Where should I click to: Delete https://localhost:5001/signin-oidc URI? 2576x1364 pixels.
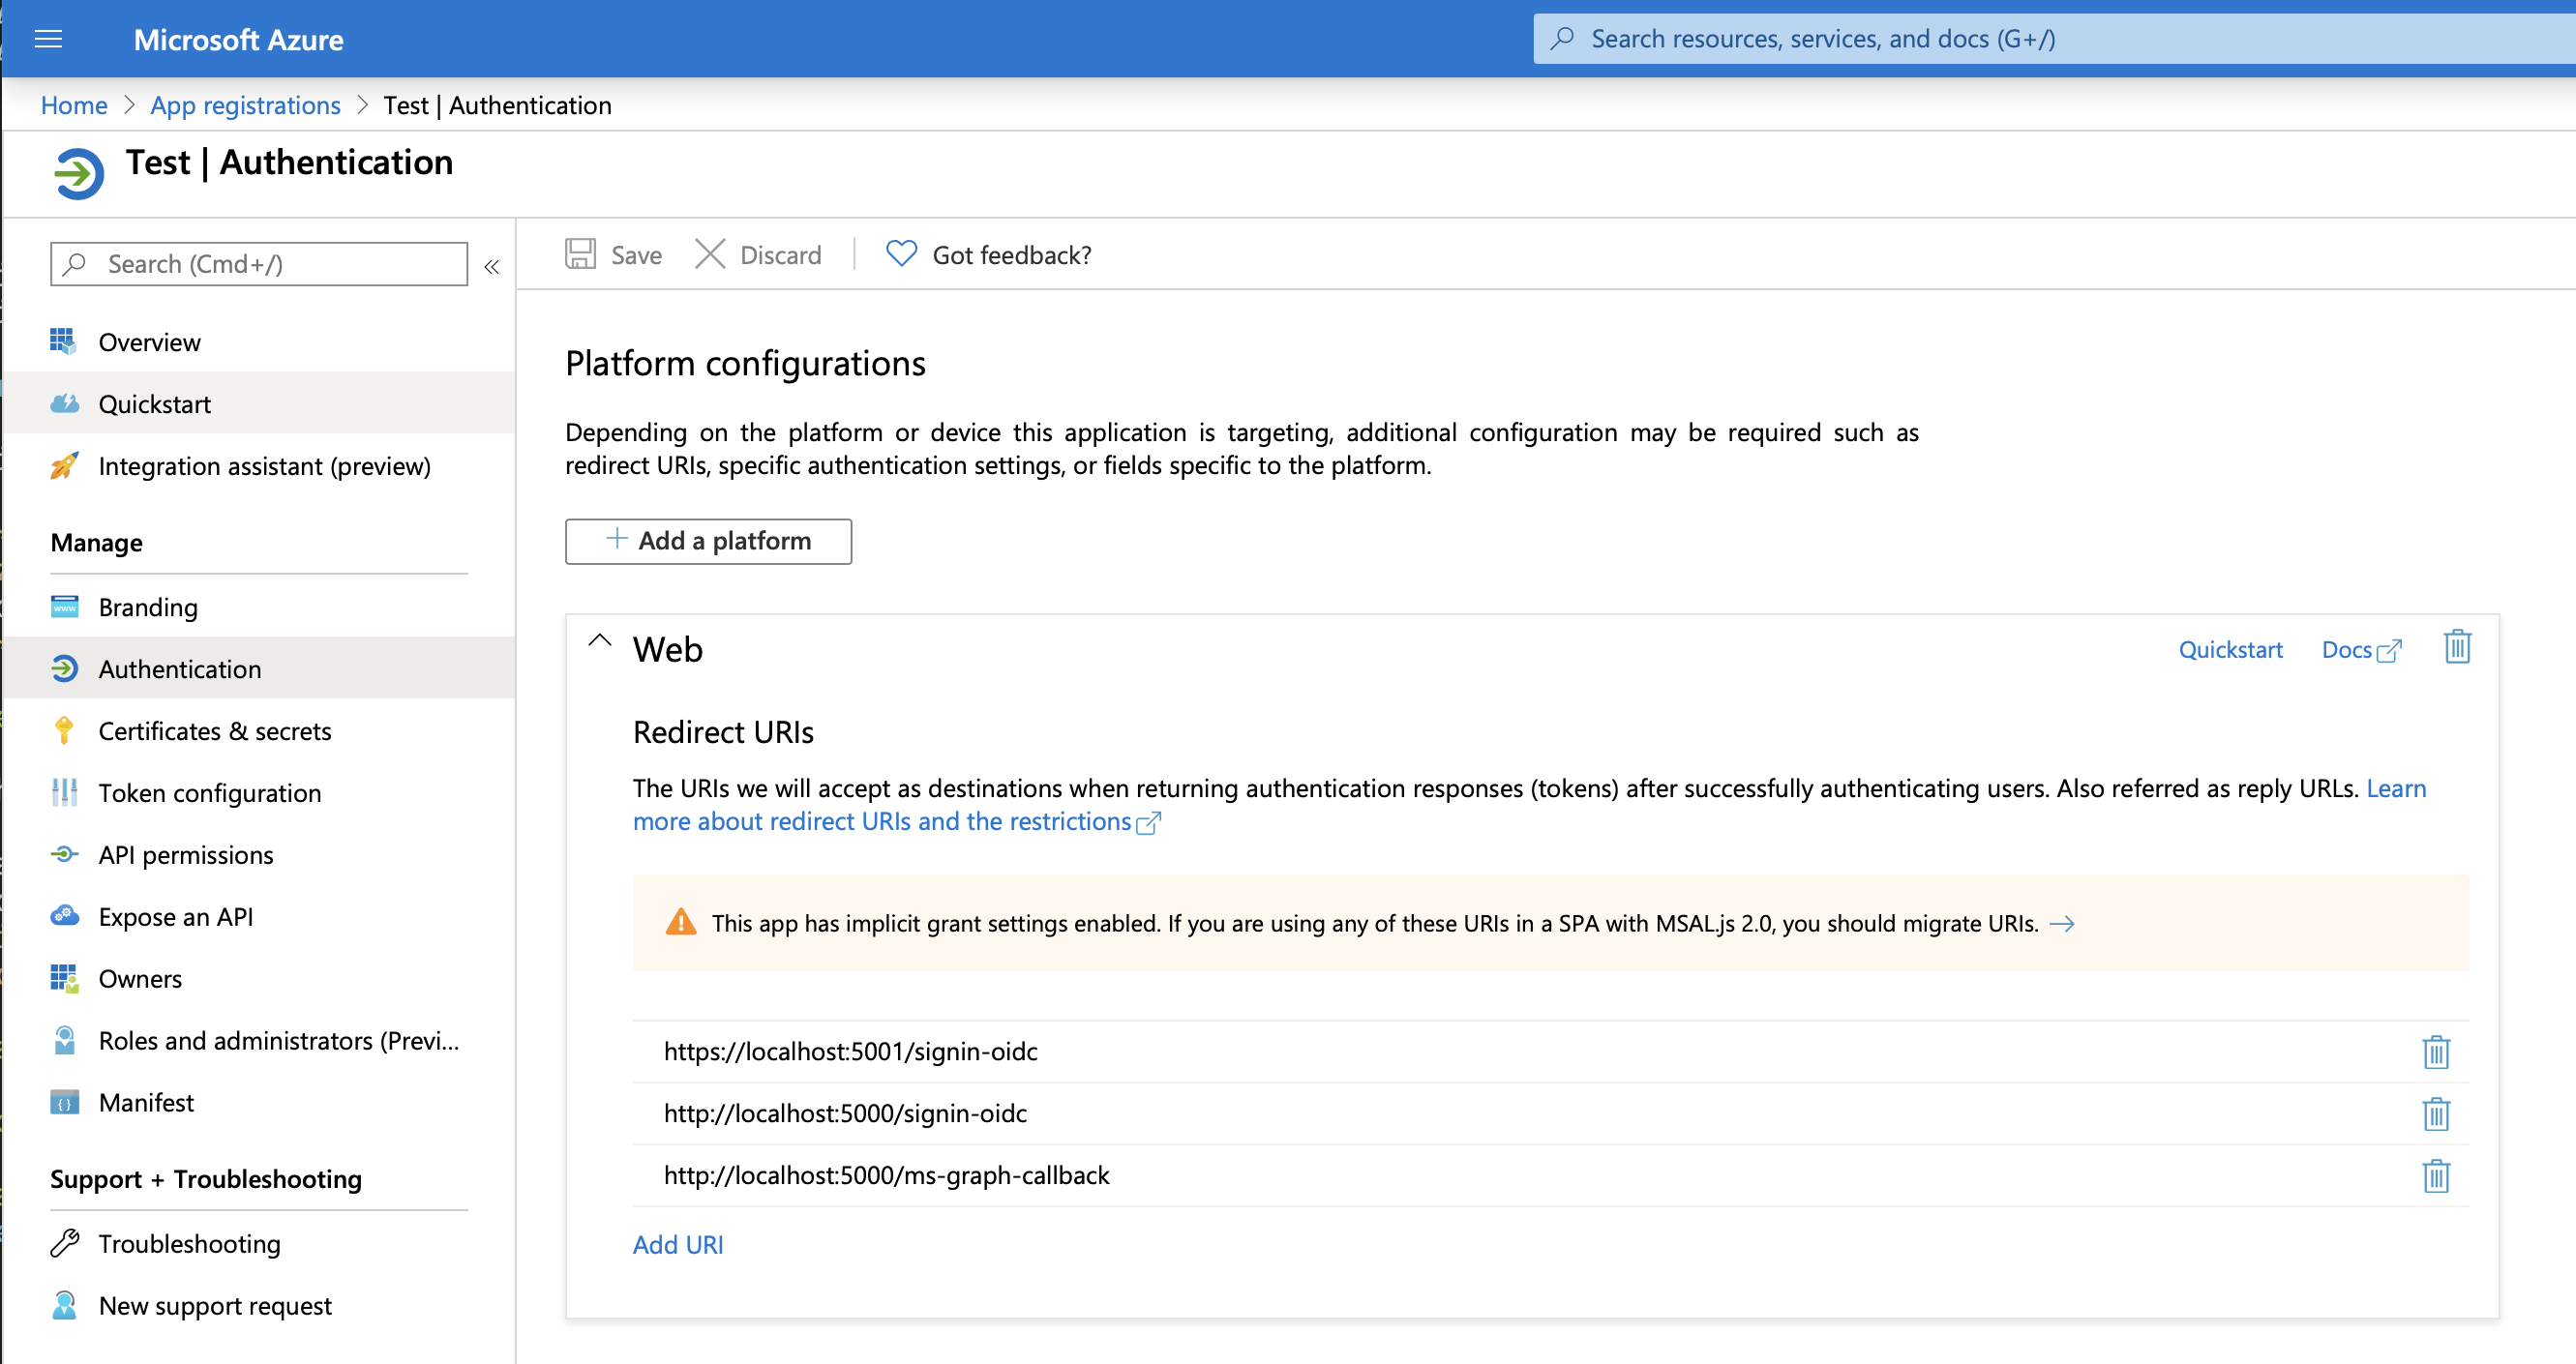click(x=2436, y=1052)
